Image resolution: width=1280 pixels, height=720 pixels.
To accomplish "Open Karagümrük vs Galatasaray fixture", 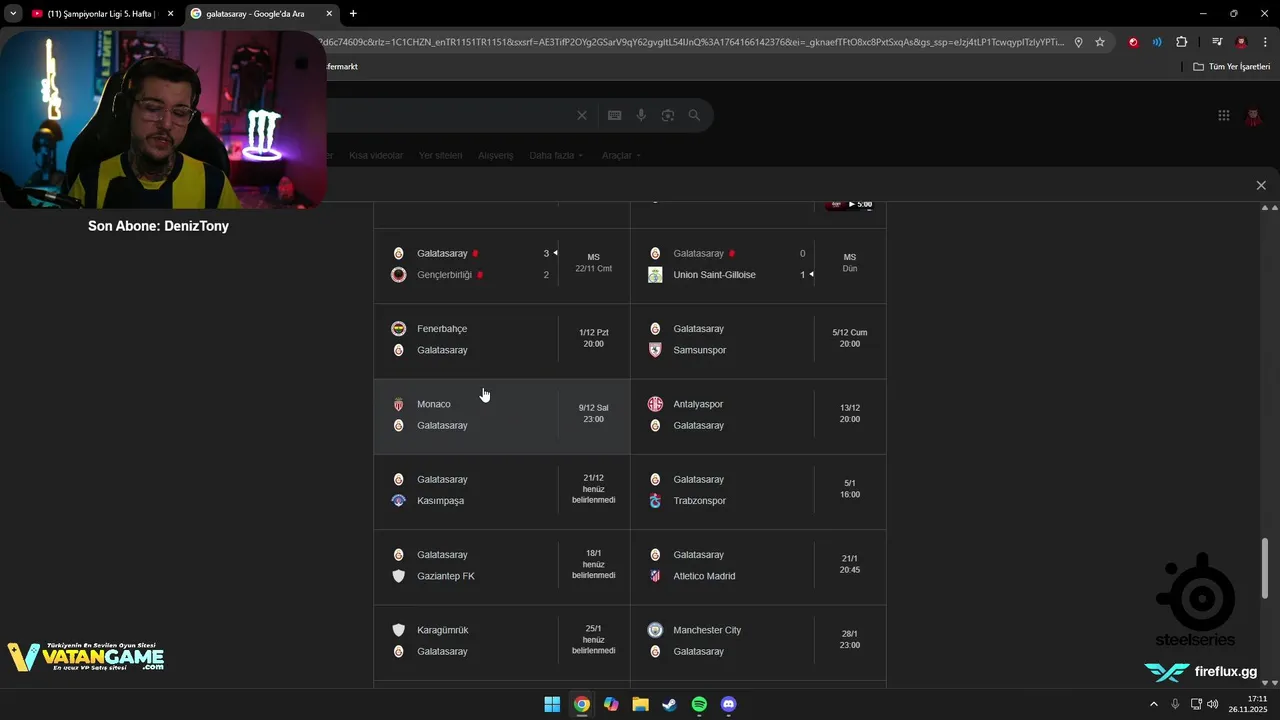I will tap(502, 642).
